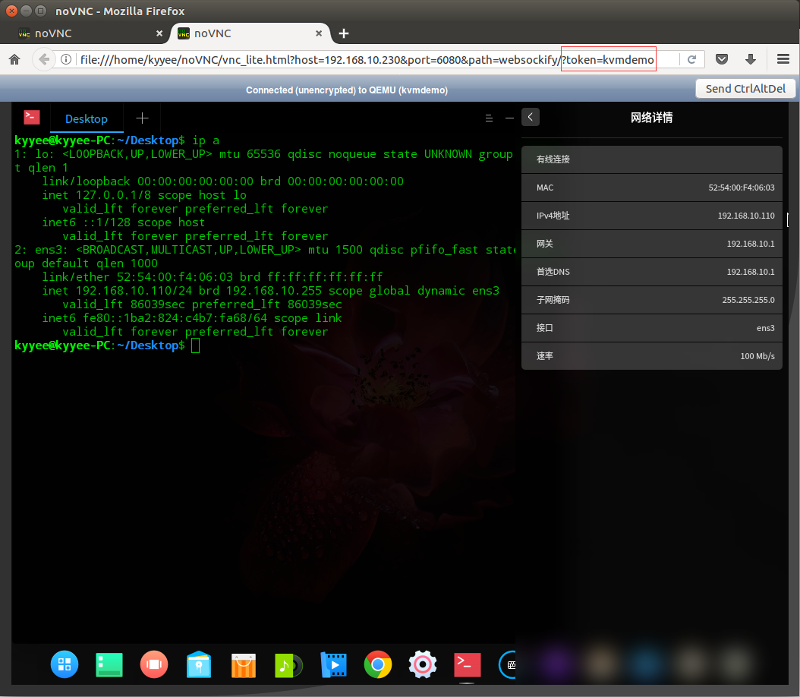This screenshot has width=800, height=697.
Task: Click the highlighted token=kvmdemo text in the URL
Action: pos(608,59)
